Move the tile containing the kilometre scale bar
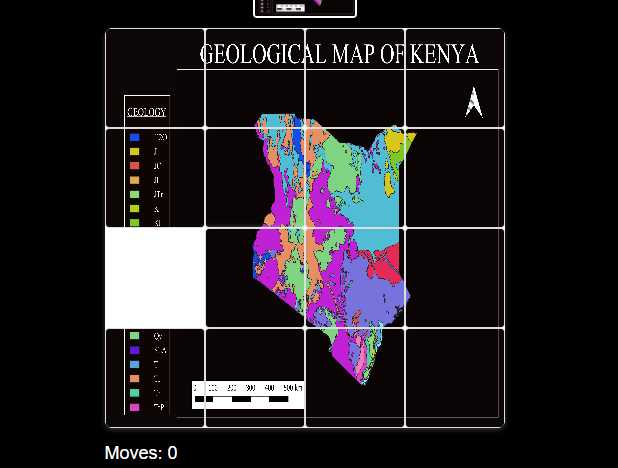 [x=255, y=378]
